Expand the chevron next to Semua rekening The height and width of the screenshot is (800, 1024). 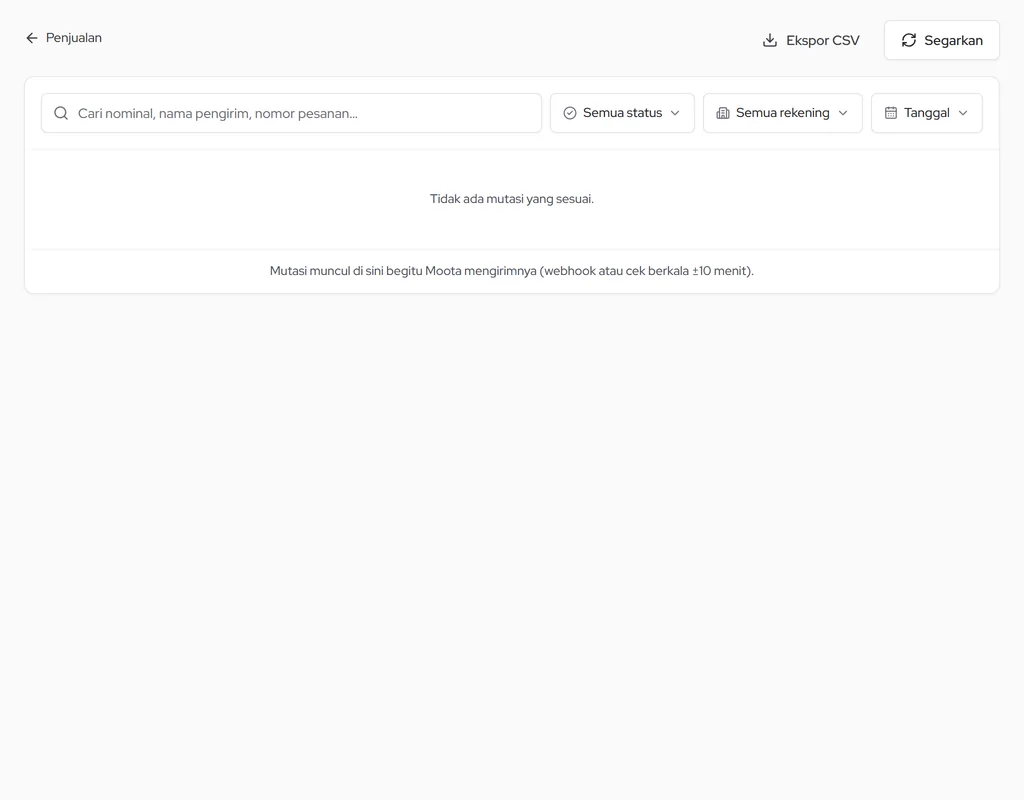(843, 113)
